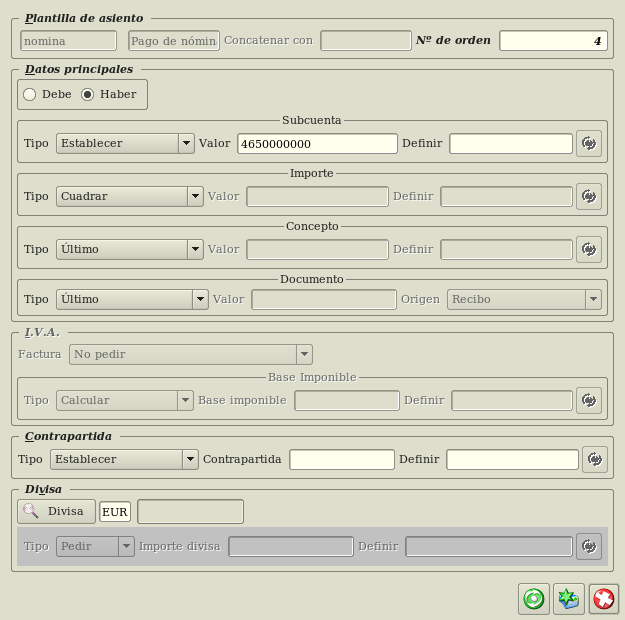Screen dimensions: 625x620
Task: Click the Importe divisa input field
Action: [x=291, y=546]
